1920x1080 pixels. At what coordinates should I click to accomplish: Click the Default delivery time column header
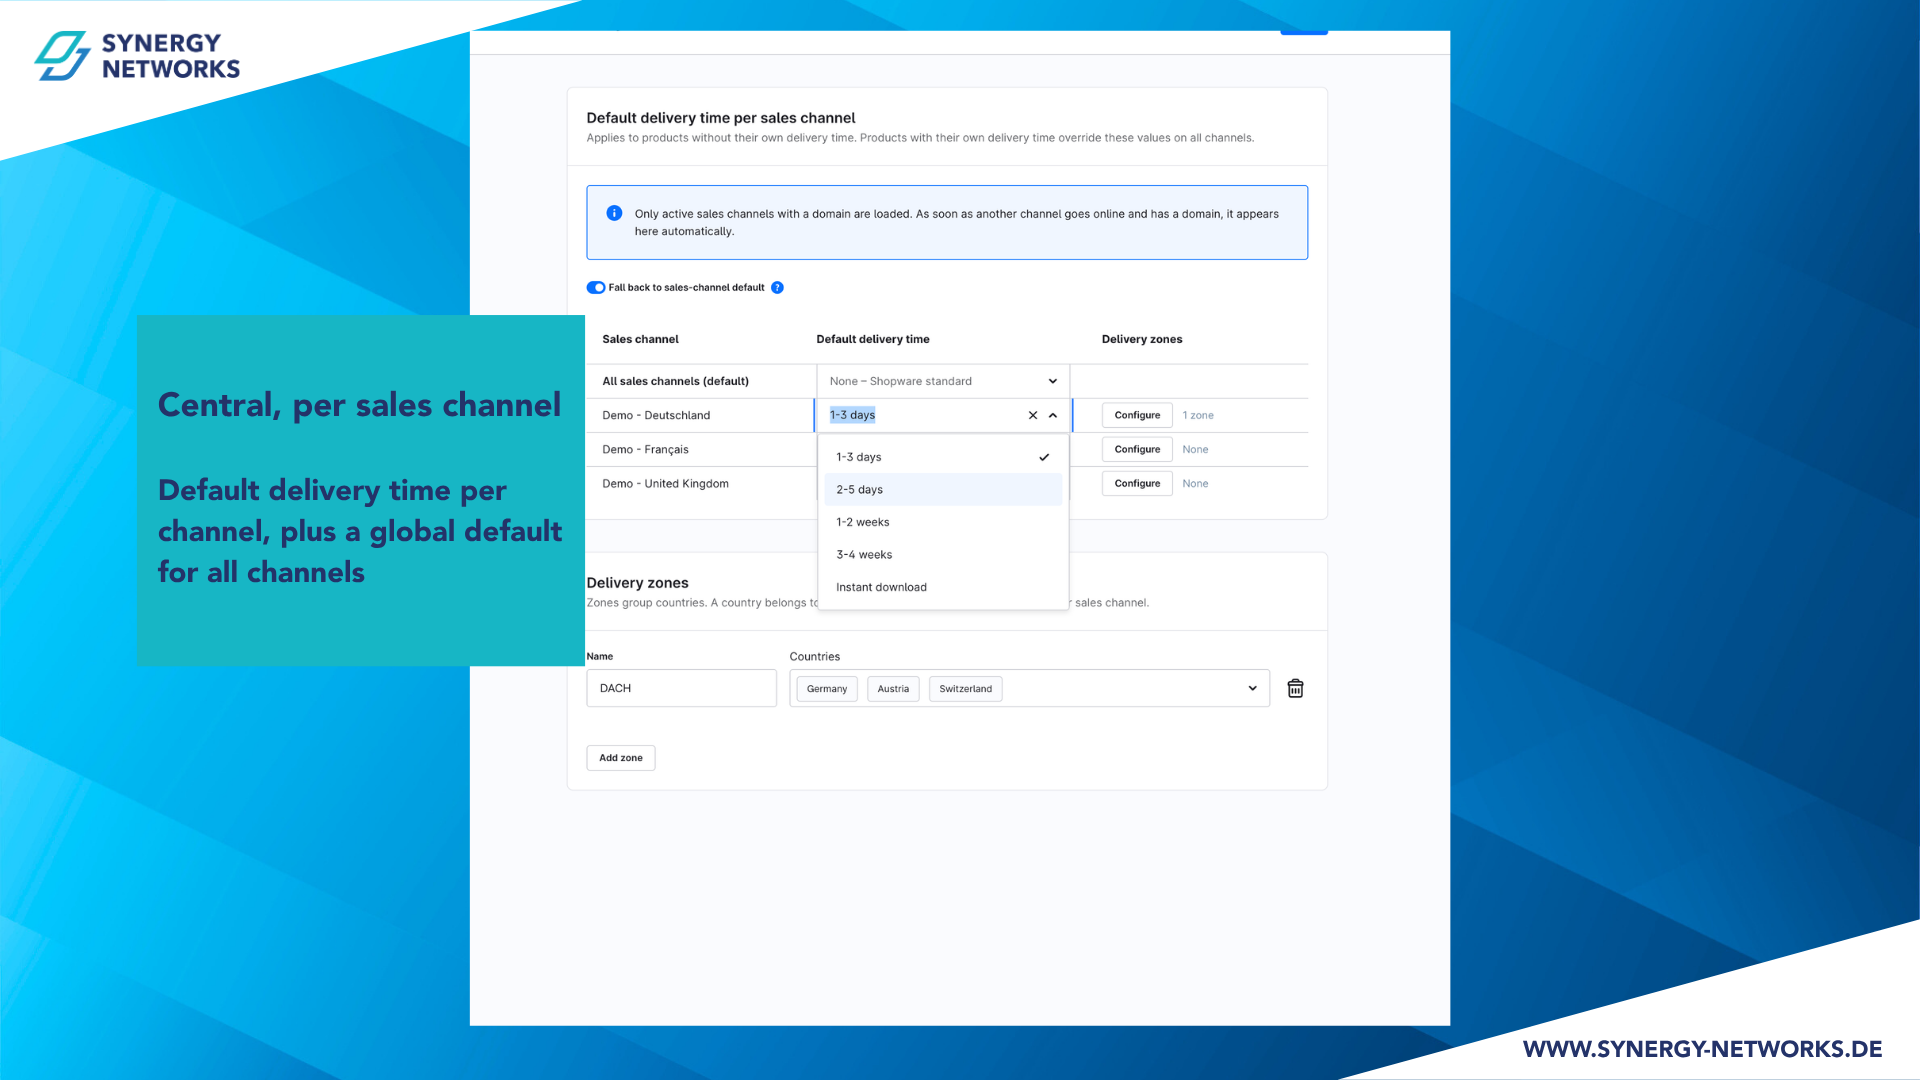tap(873, 339)
